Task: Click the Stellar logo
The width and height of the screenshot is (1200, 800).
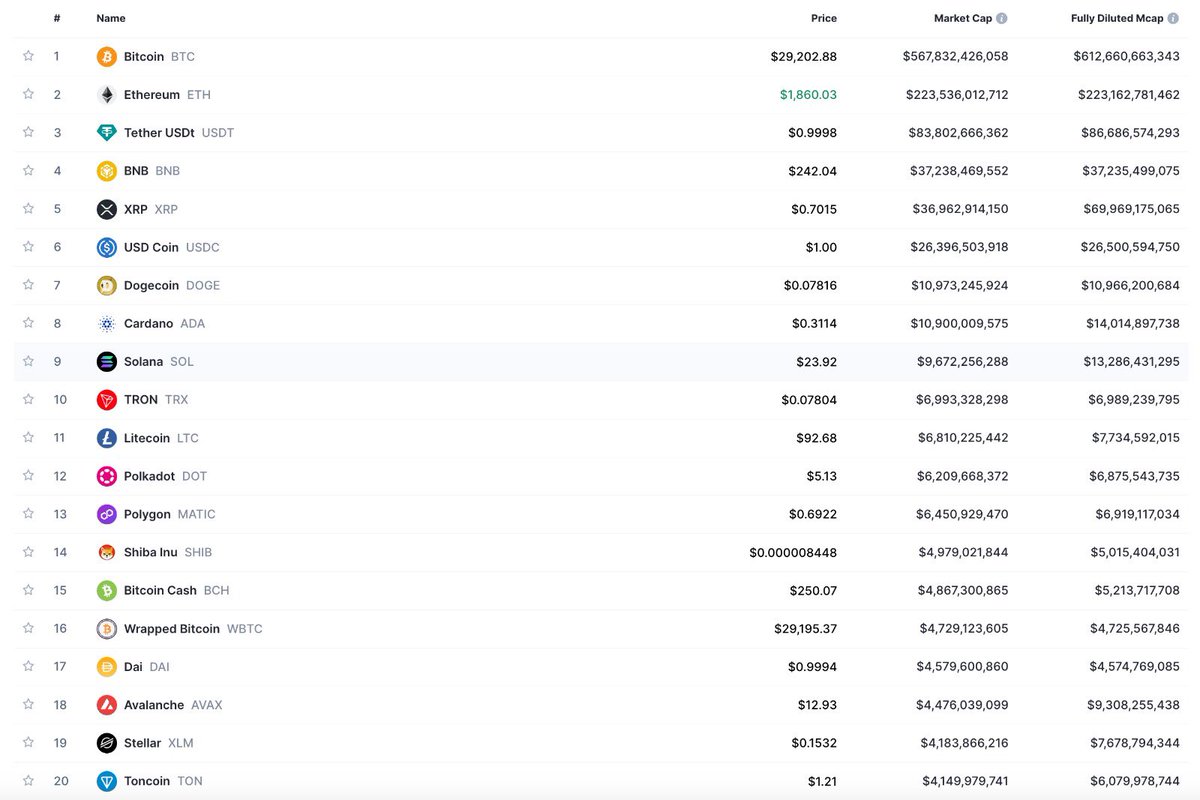Action: pos(107,743)
